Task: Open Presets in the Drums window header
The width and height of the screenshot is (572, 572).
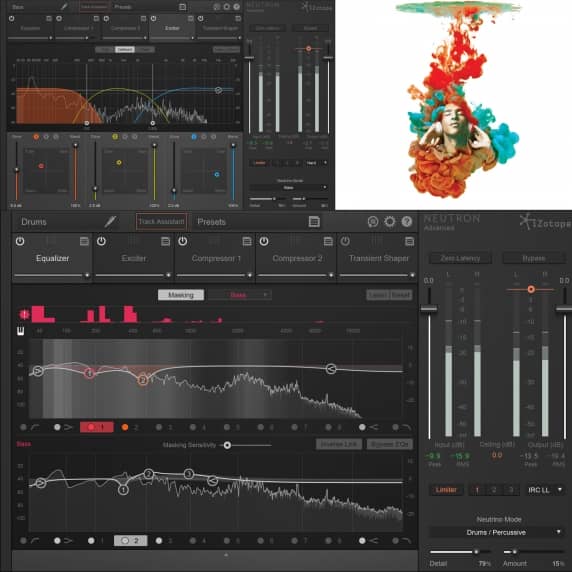Action: [x=212, y=222]
